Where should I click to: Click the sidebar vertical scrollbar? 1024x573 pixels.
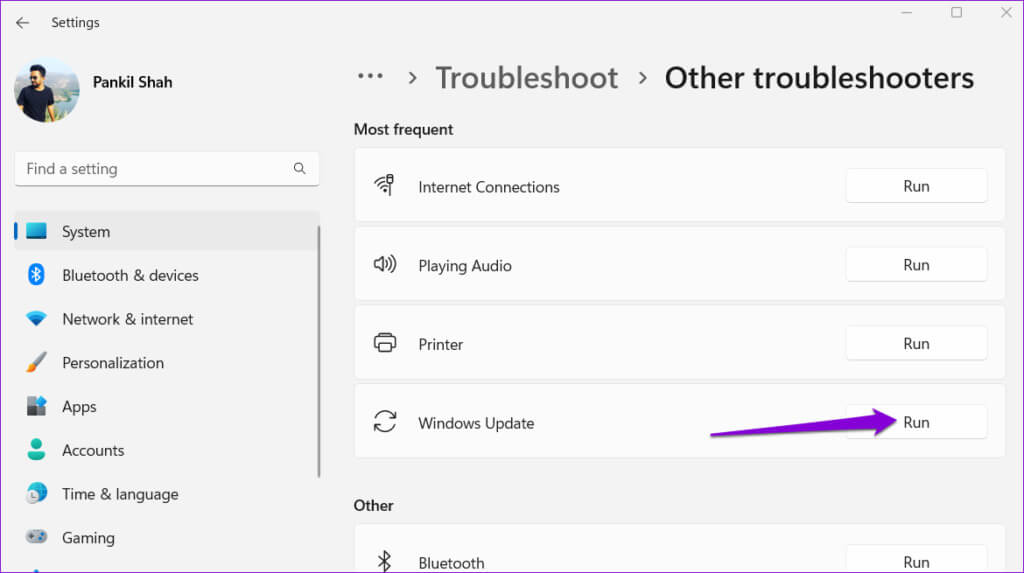(319, 352)
